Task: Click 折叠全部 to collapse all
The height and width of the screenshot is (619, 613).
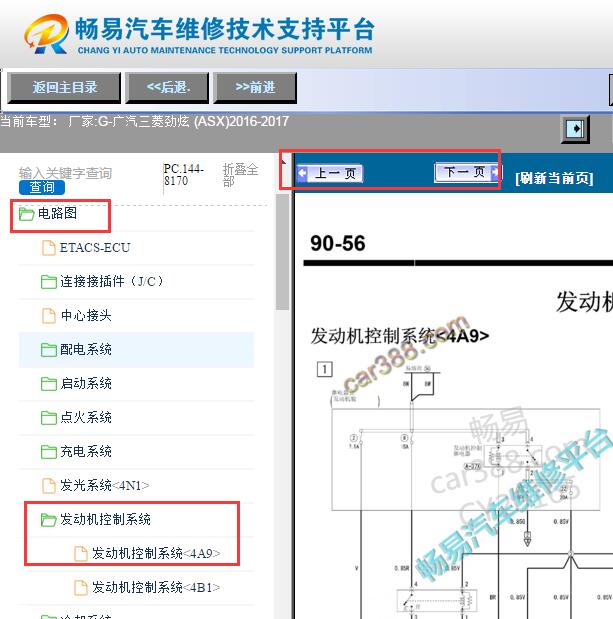Action: click(240, 175)
